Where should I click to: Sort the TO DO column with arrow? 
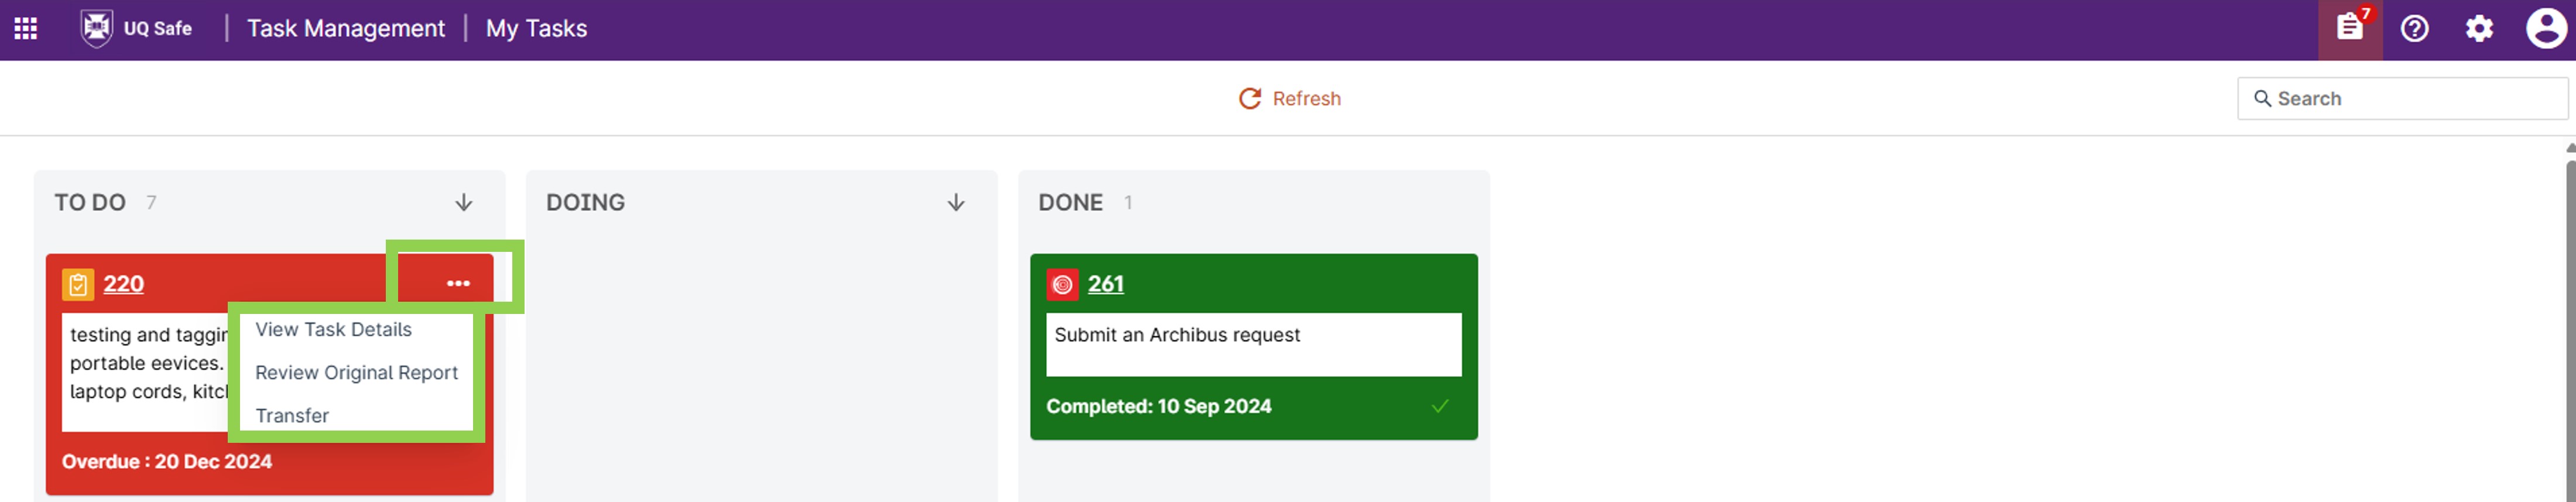click(x=464, y=203)
